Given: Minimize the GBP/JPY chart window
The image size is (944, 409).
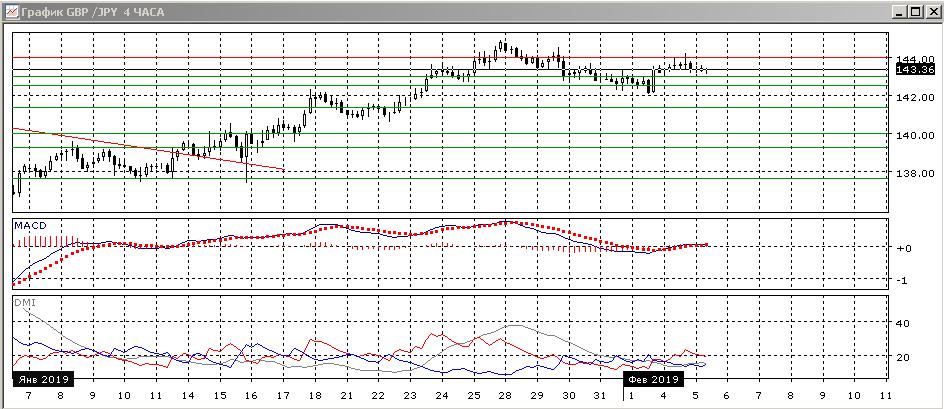Looking at the screenshot, I should 899,11.
